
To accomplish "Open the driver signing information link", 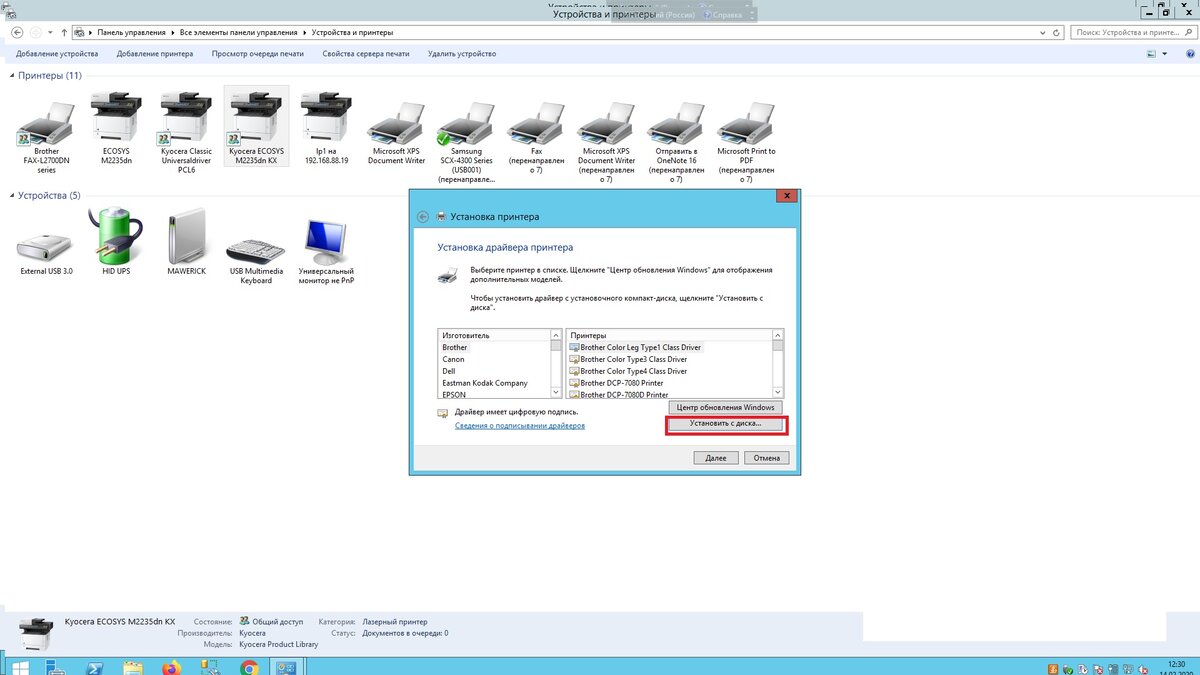I will (x=520, y=426).
